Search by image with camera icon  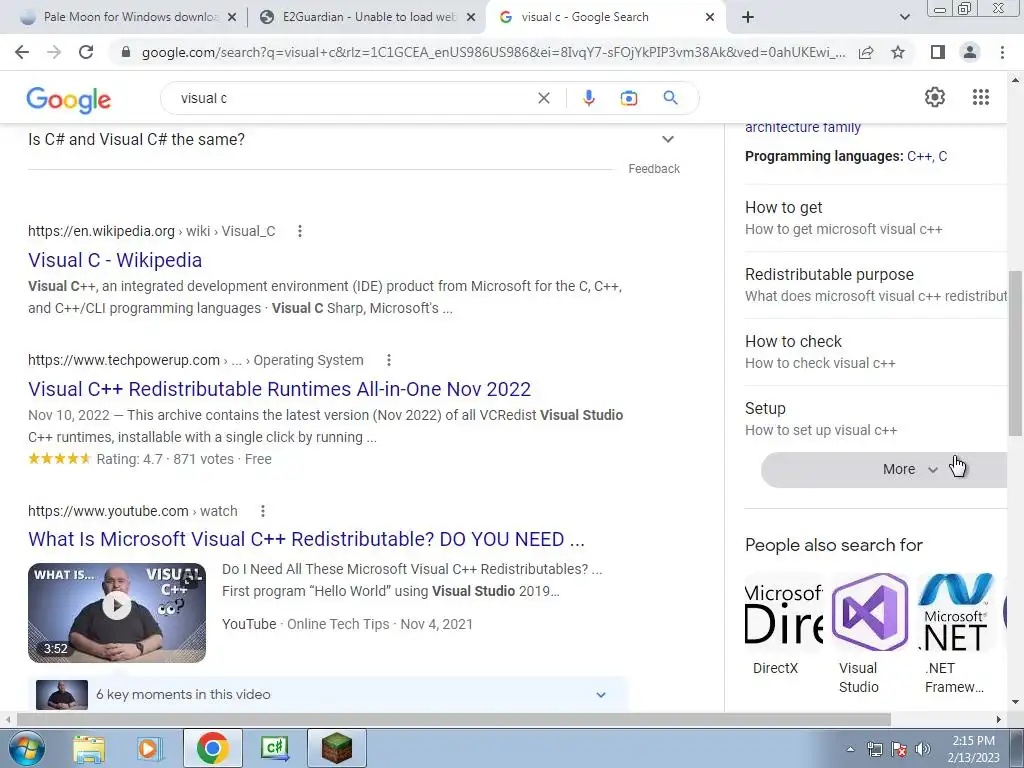coord(628,98)
